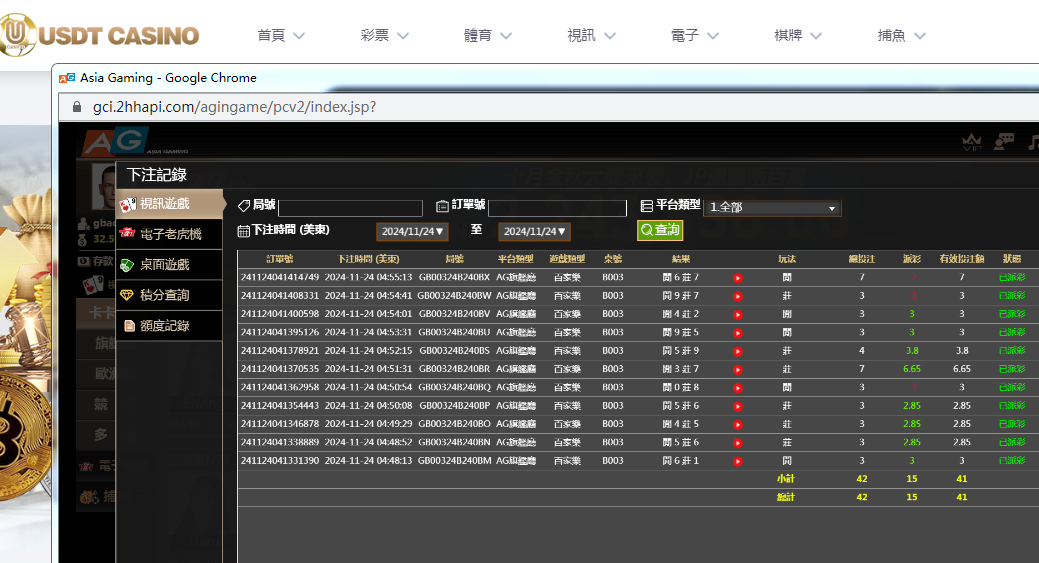Image resolution: width=1039 pixels, height=563 pixels.
Task: Play replay for round GB00324B240BR
Action: coord(738,369)
